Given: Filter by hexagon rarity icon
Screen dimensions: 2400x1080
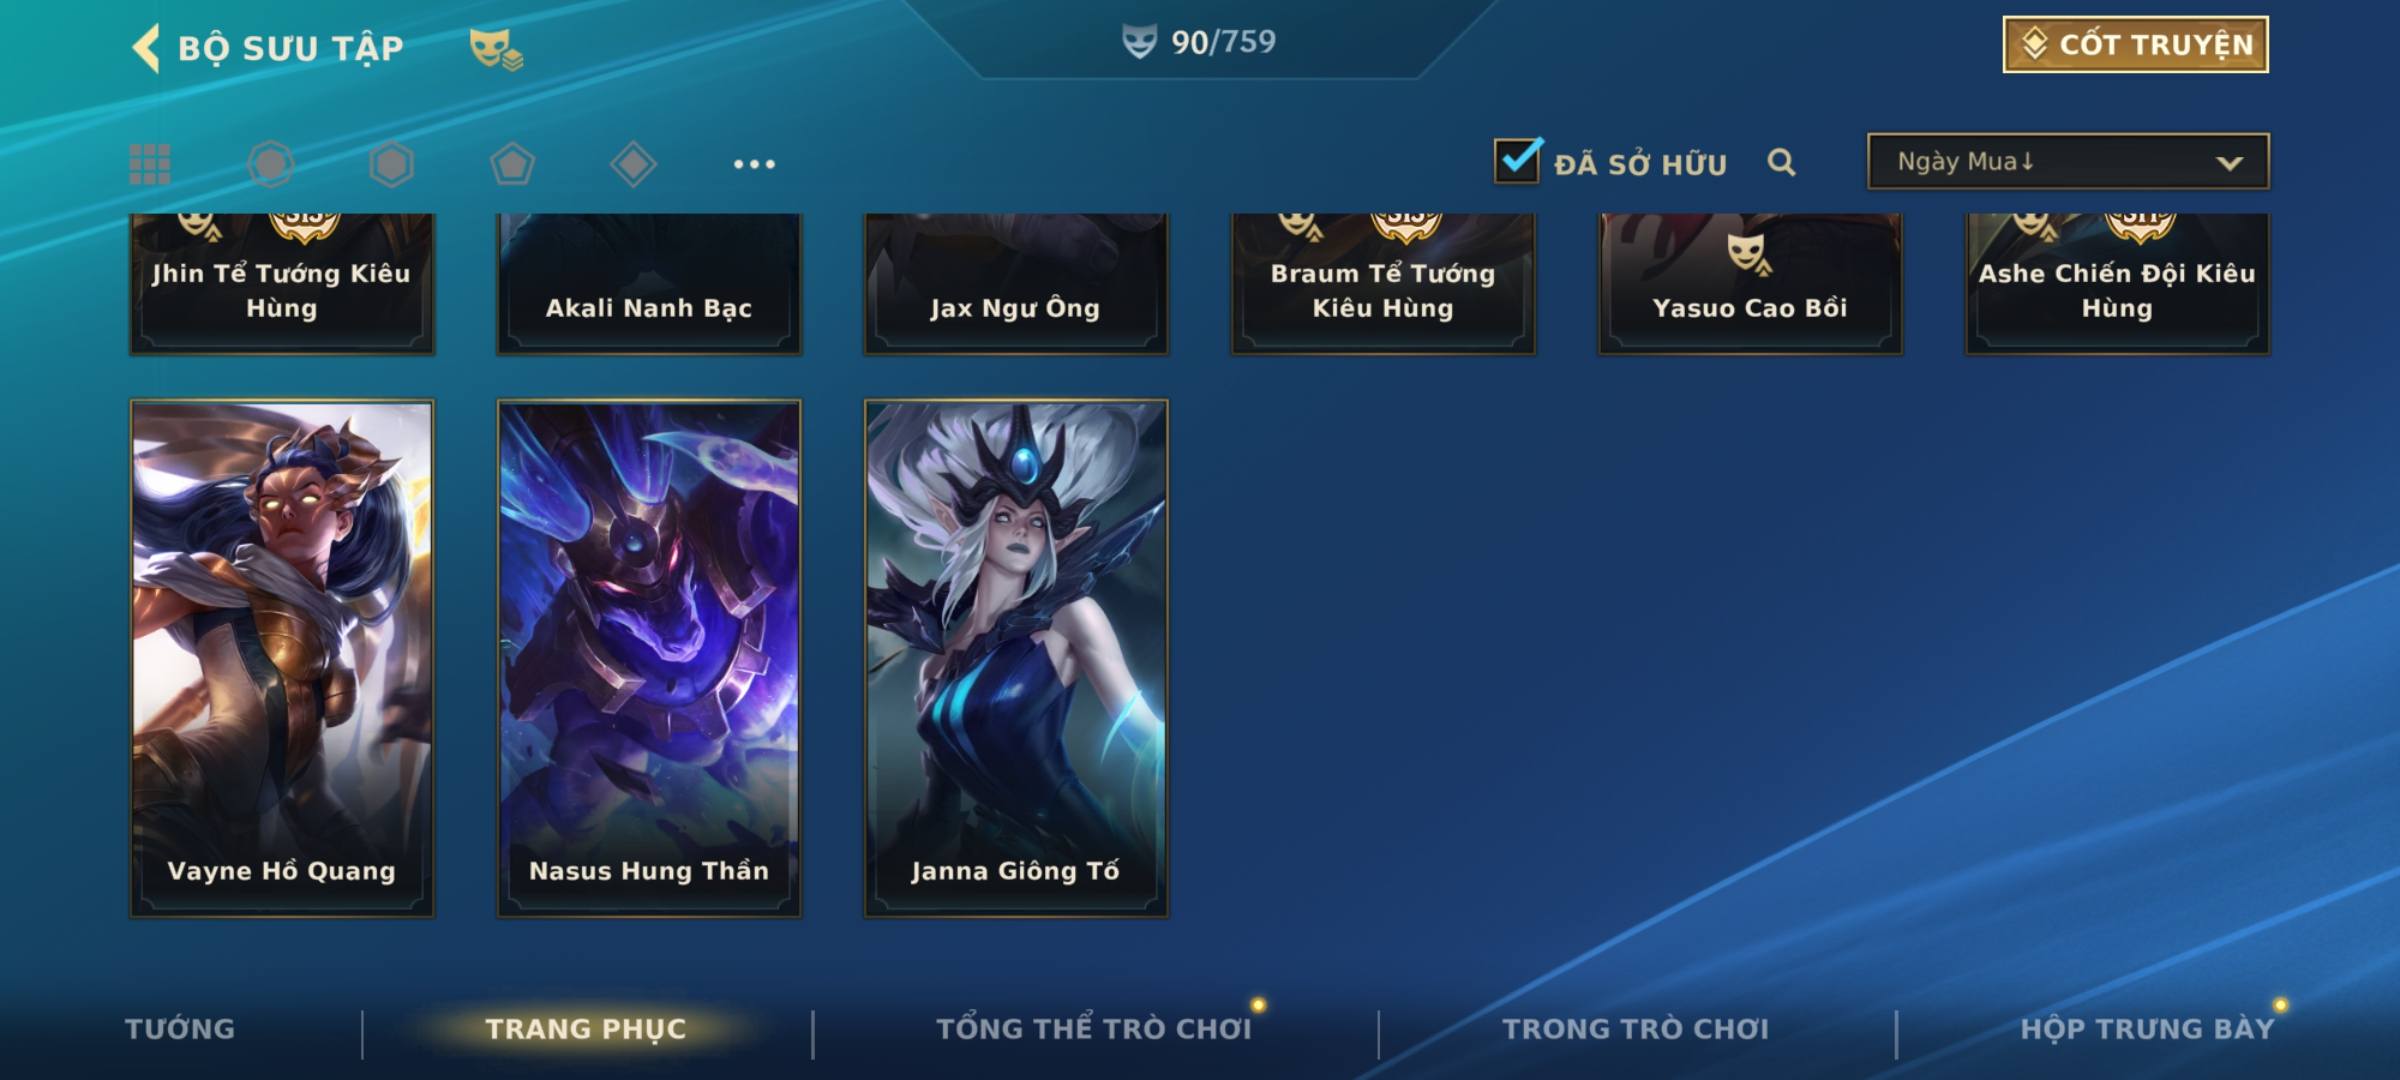Looking at the screenshot, I should [x=391, y=164].
